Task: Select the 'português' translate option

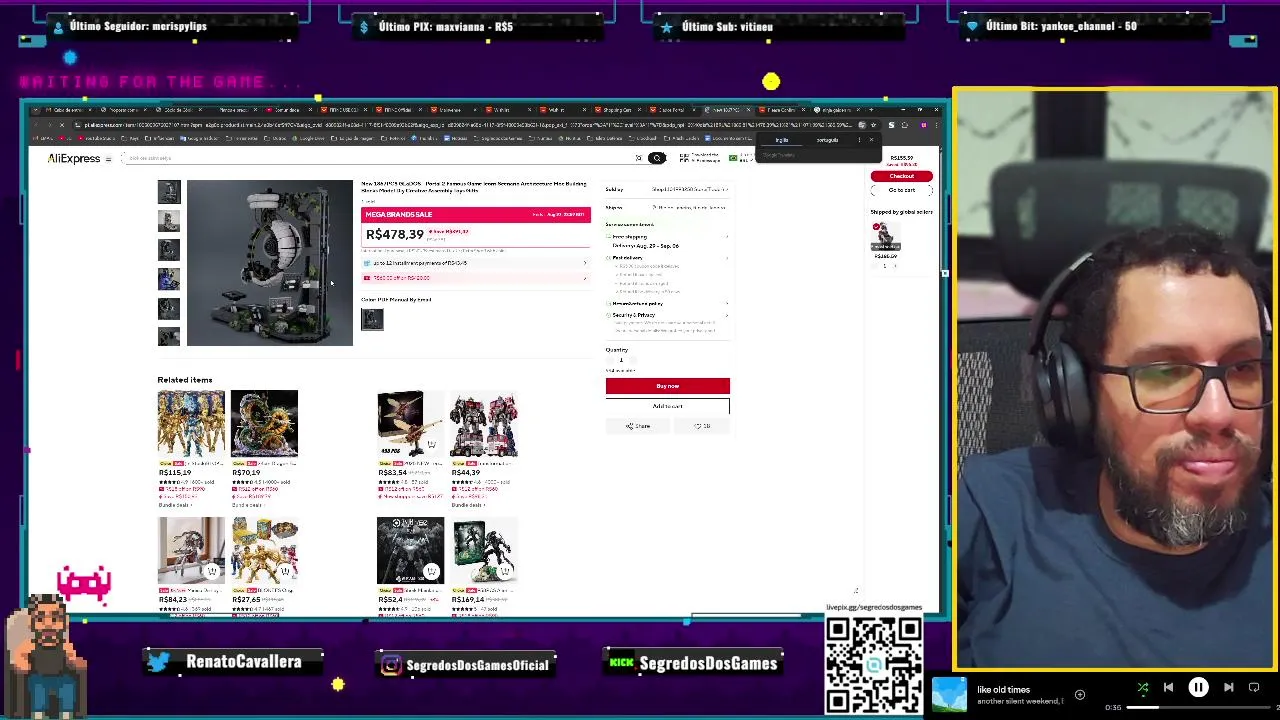Action: (827, 140)
